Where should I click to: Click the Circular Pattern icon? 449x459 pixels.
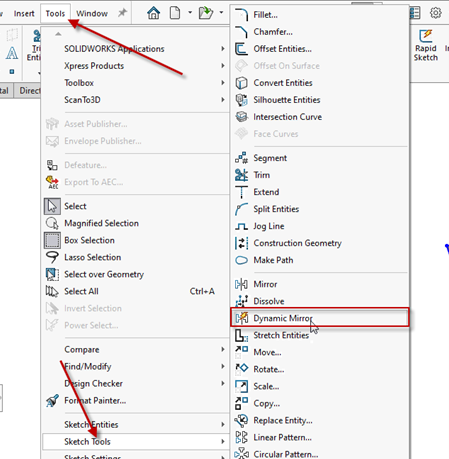pyautogui.click(x=241, y=454)
